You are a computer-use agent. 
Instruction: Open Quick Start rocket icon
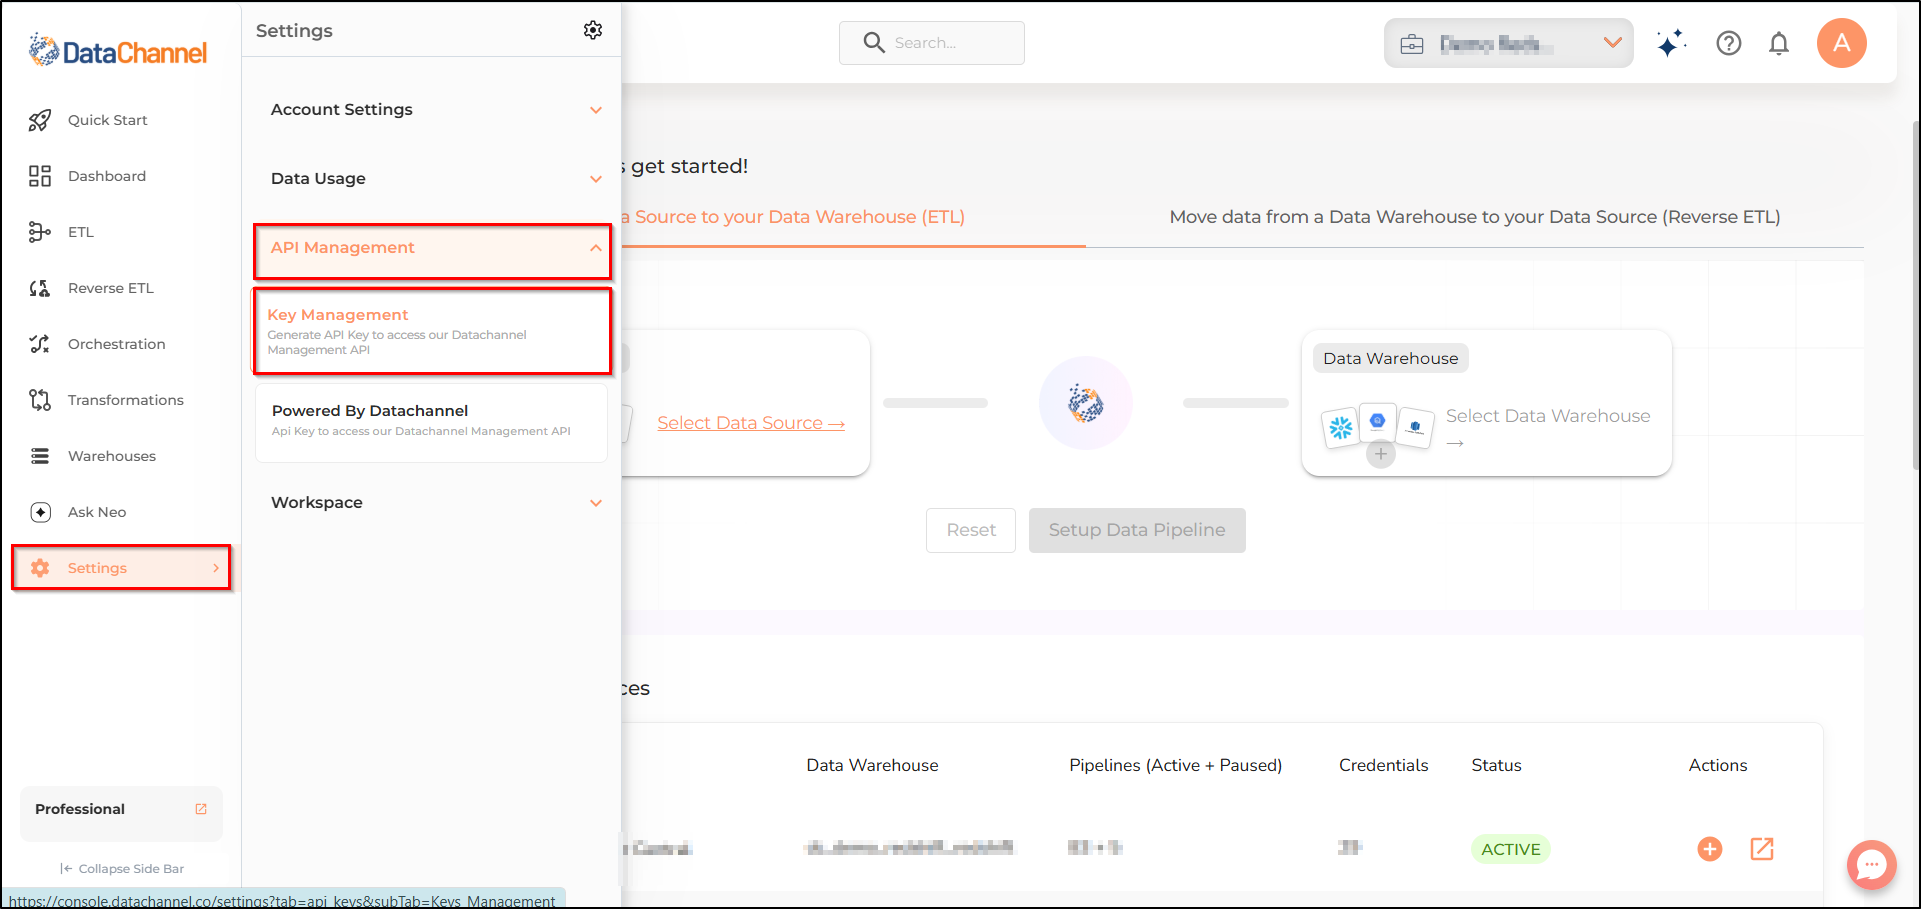pos(40,120)
